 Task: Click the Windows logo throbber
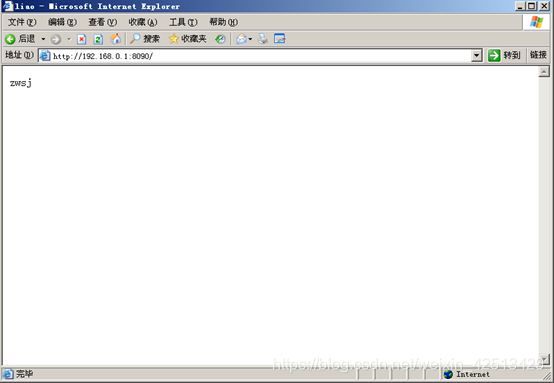pyautogui.click(x=536, y=22)
